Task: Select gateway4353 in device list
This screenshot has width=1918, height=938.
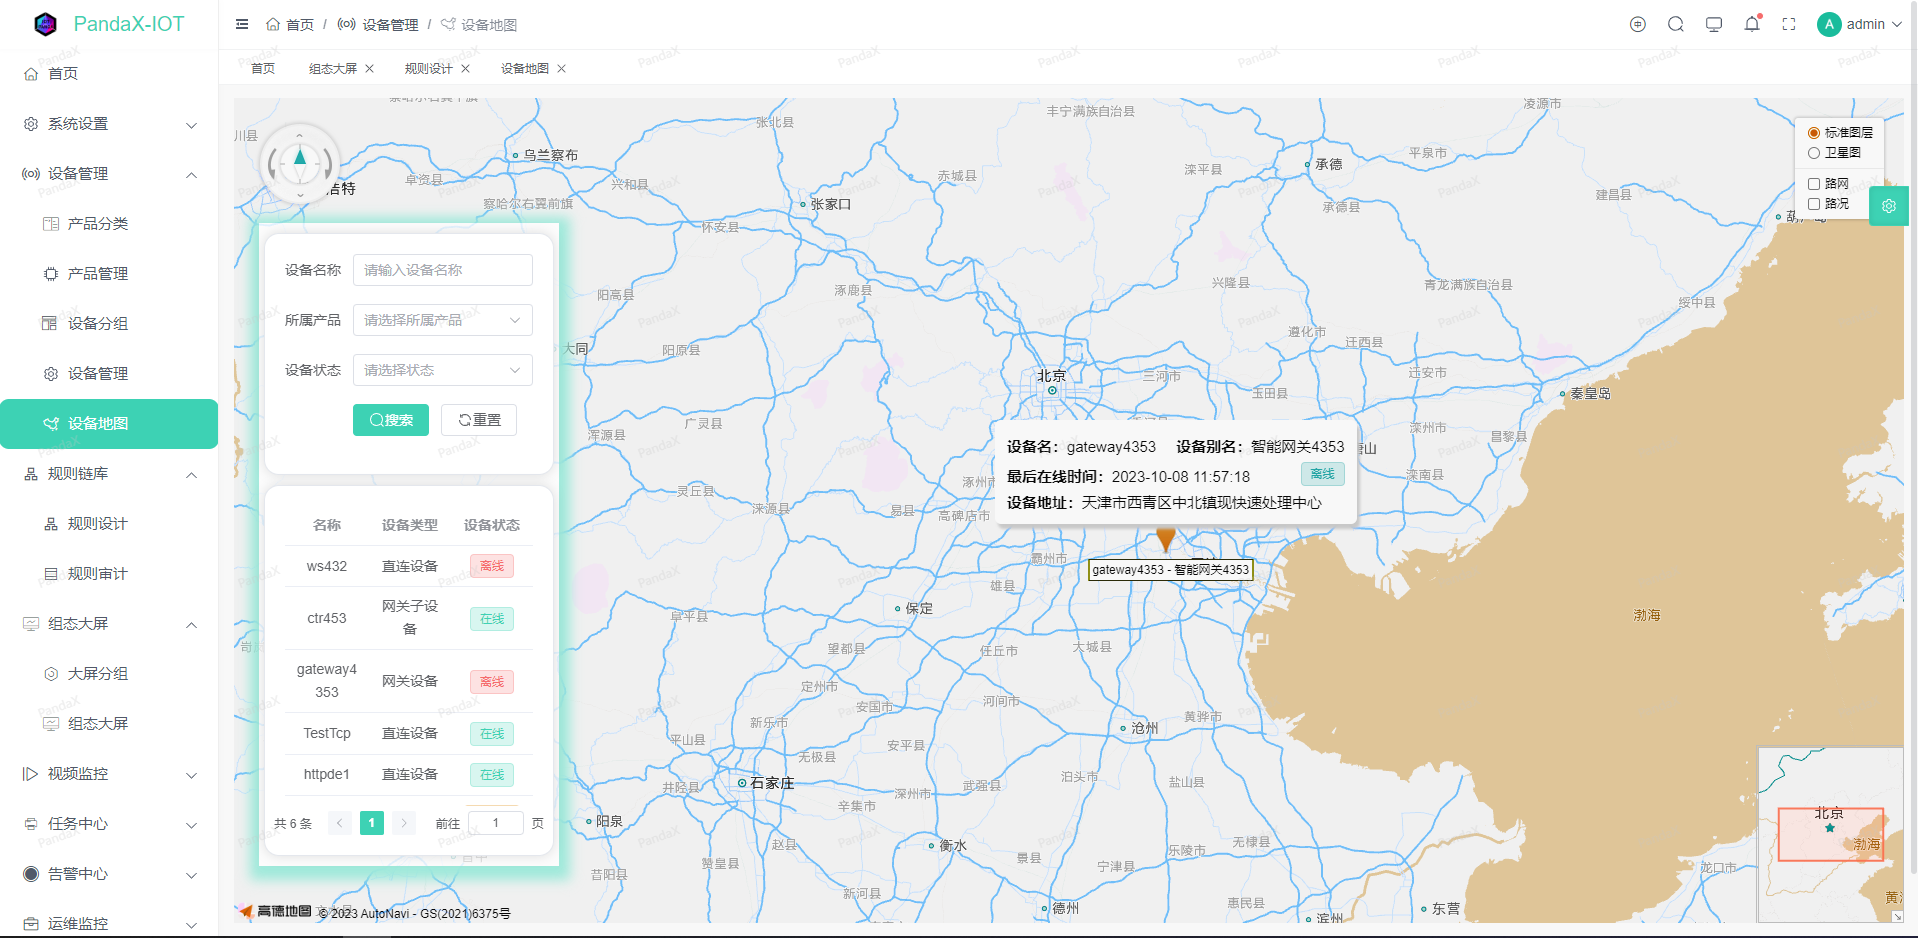Action: point(409,681)
